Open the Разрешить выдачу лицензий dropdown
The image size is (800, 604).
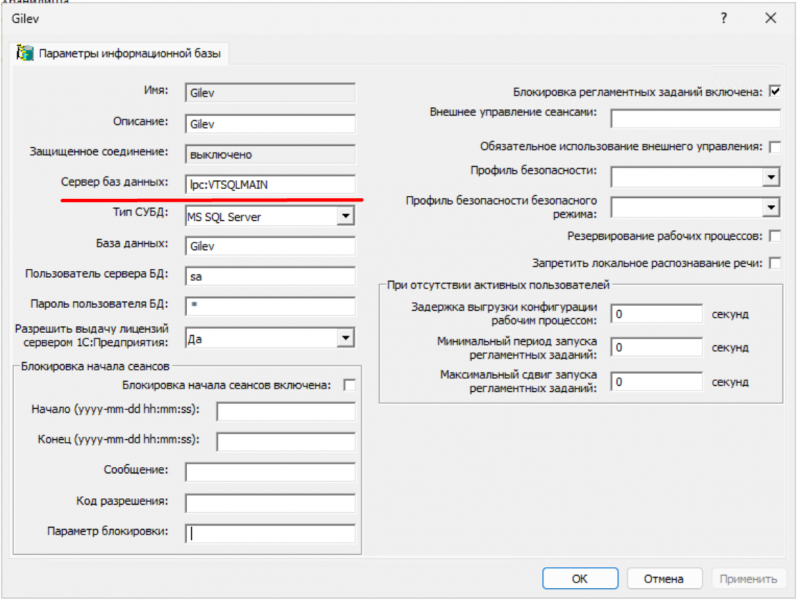pyautogui.click(x=346, y=338)
